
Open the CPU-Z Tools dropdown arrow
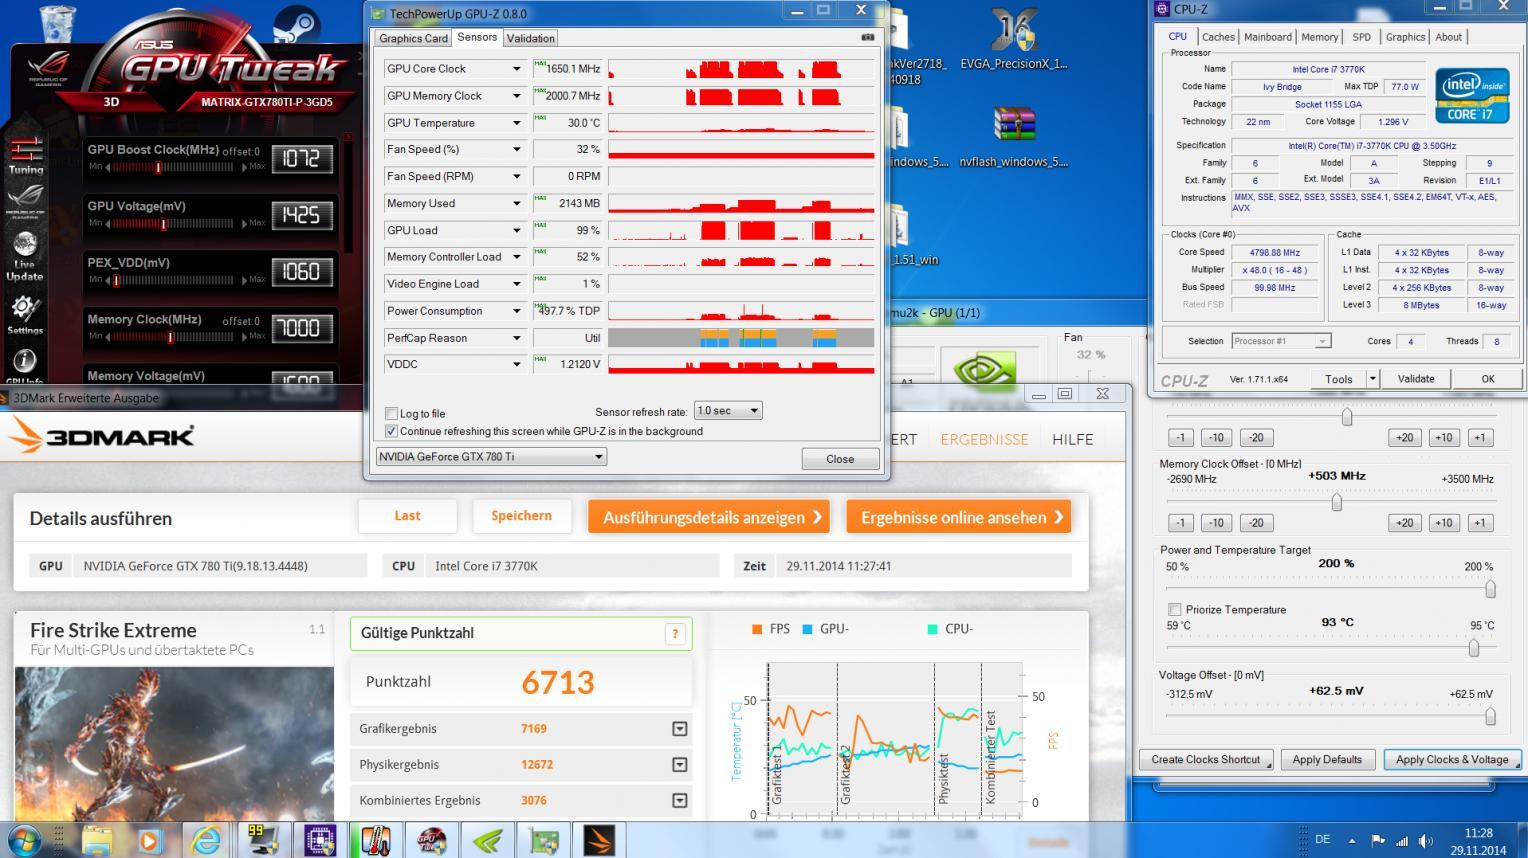pos(1372,379)
